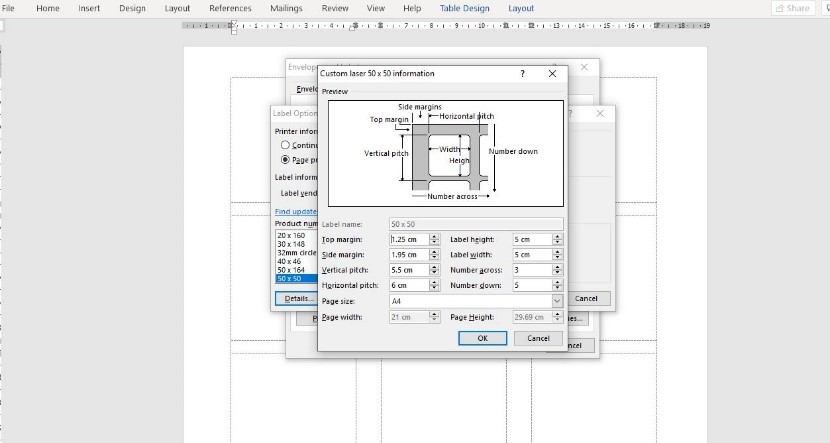
Task: Select 50 x 164 in product list
Action: [296, 269]
